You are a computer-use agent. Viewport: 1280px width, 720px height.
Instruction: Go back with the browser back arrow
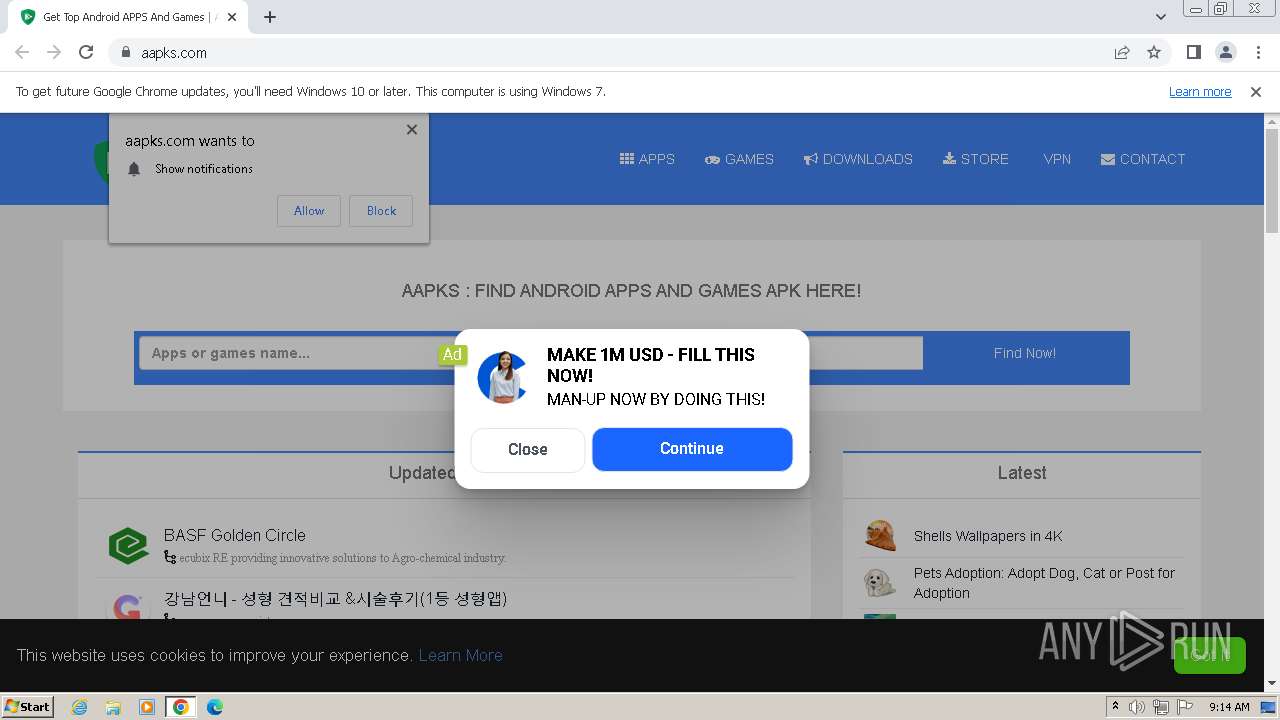tap(22, 53)
